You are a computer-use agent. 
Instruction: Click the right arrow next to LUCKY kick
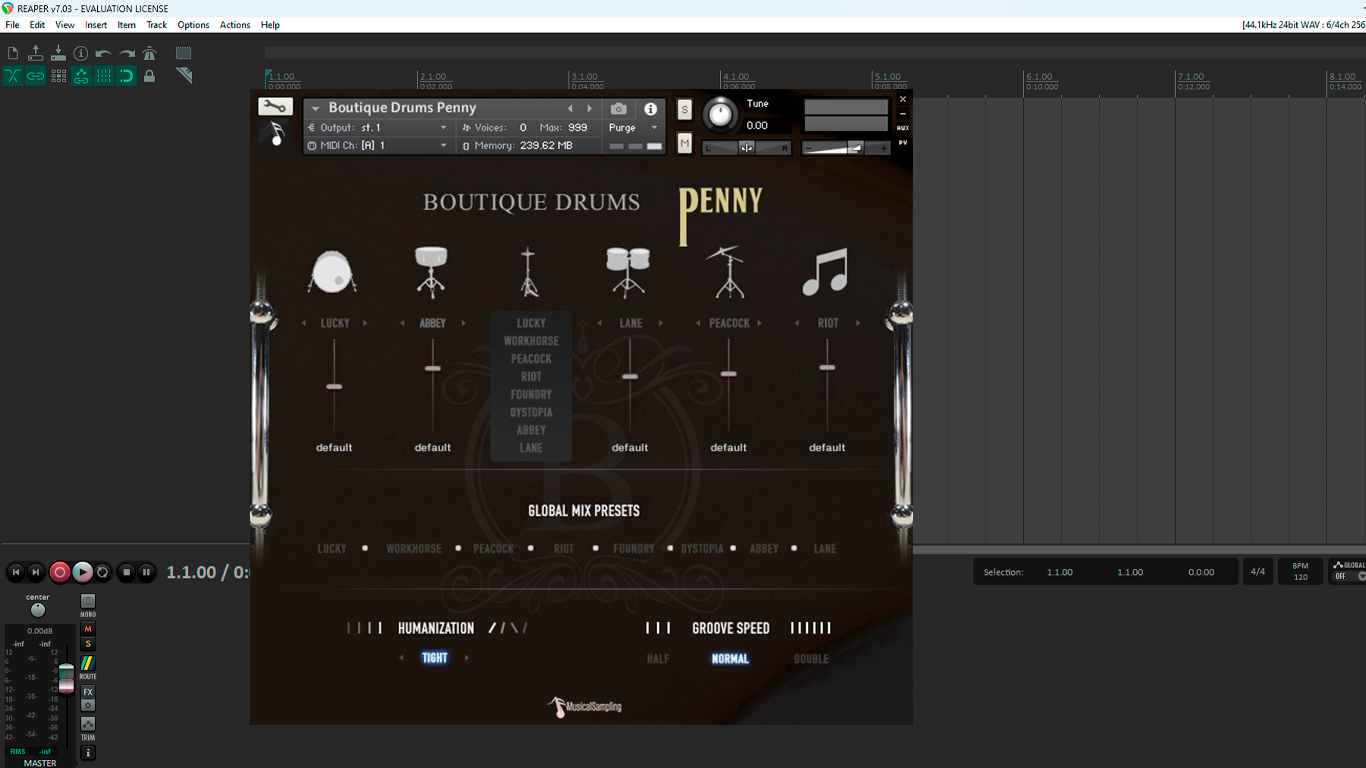click(x=365, y=323)
